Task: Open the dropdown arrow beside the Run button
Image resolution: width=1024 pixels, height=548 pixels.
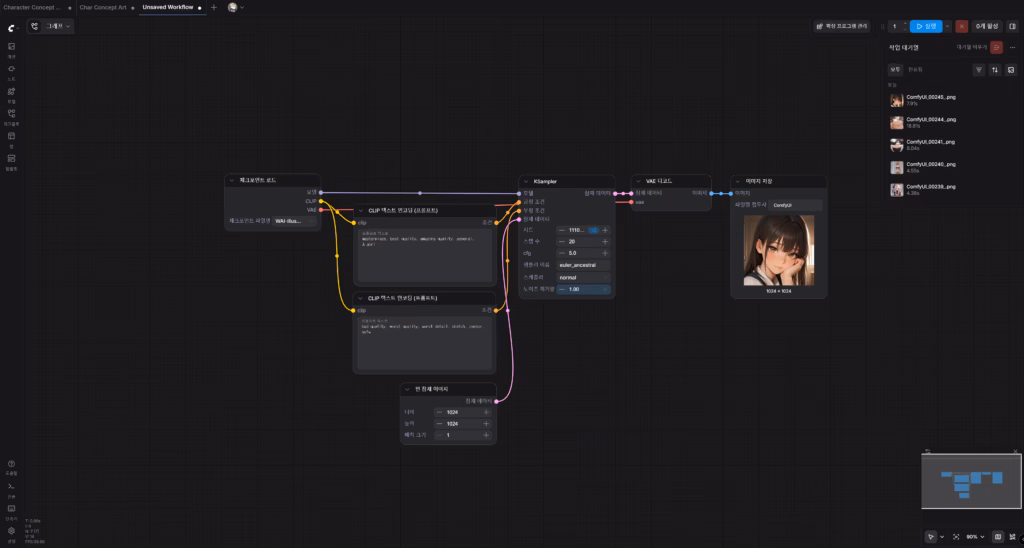Action: [x=947, y=26]
